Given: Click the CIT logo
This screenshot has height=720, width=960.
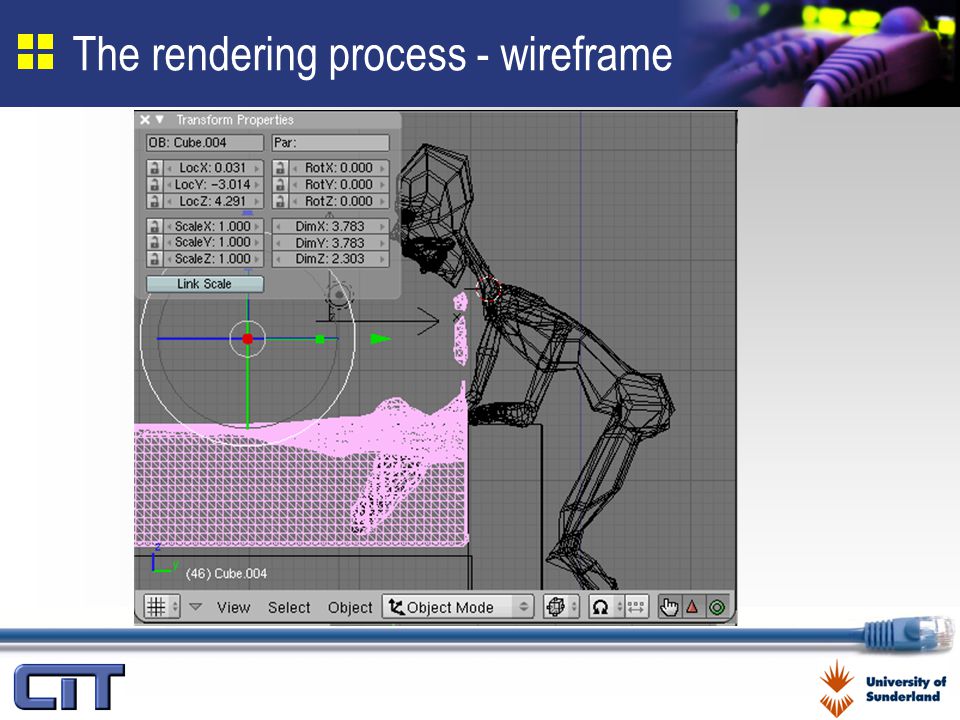Looking at the screenshot, I should pos(69,686).
